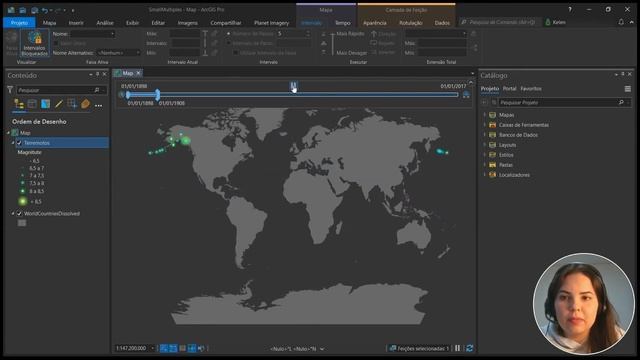The image size is (640, 360).
Task: Click the save project icon in title bar
Action: (34, 10)
